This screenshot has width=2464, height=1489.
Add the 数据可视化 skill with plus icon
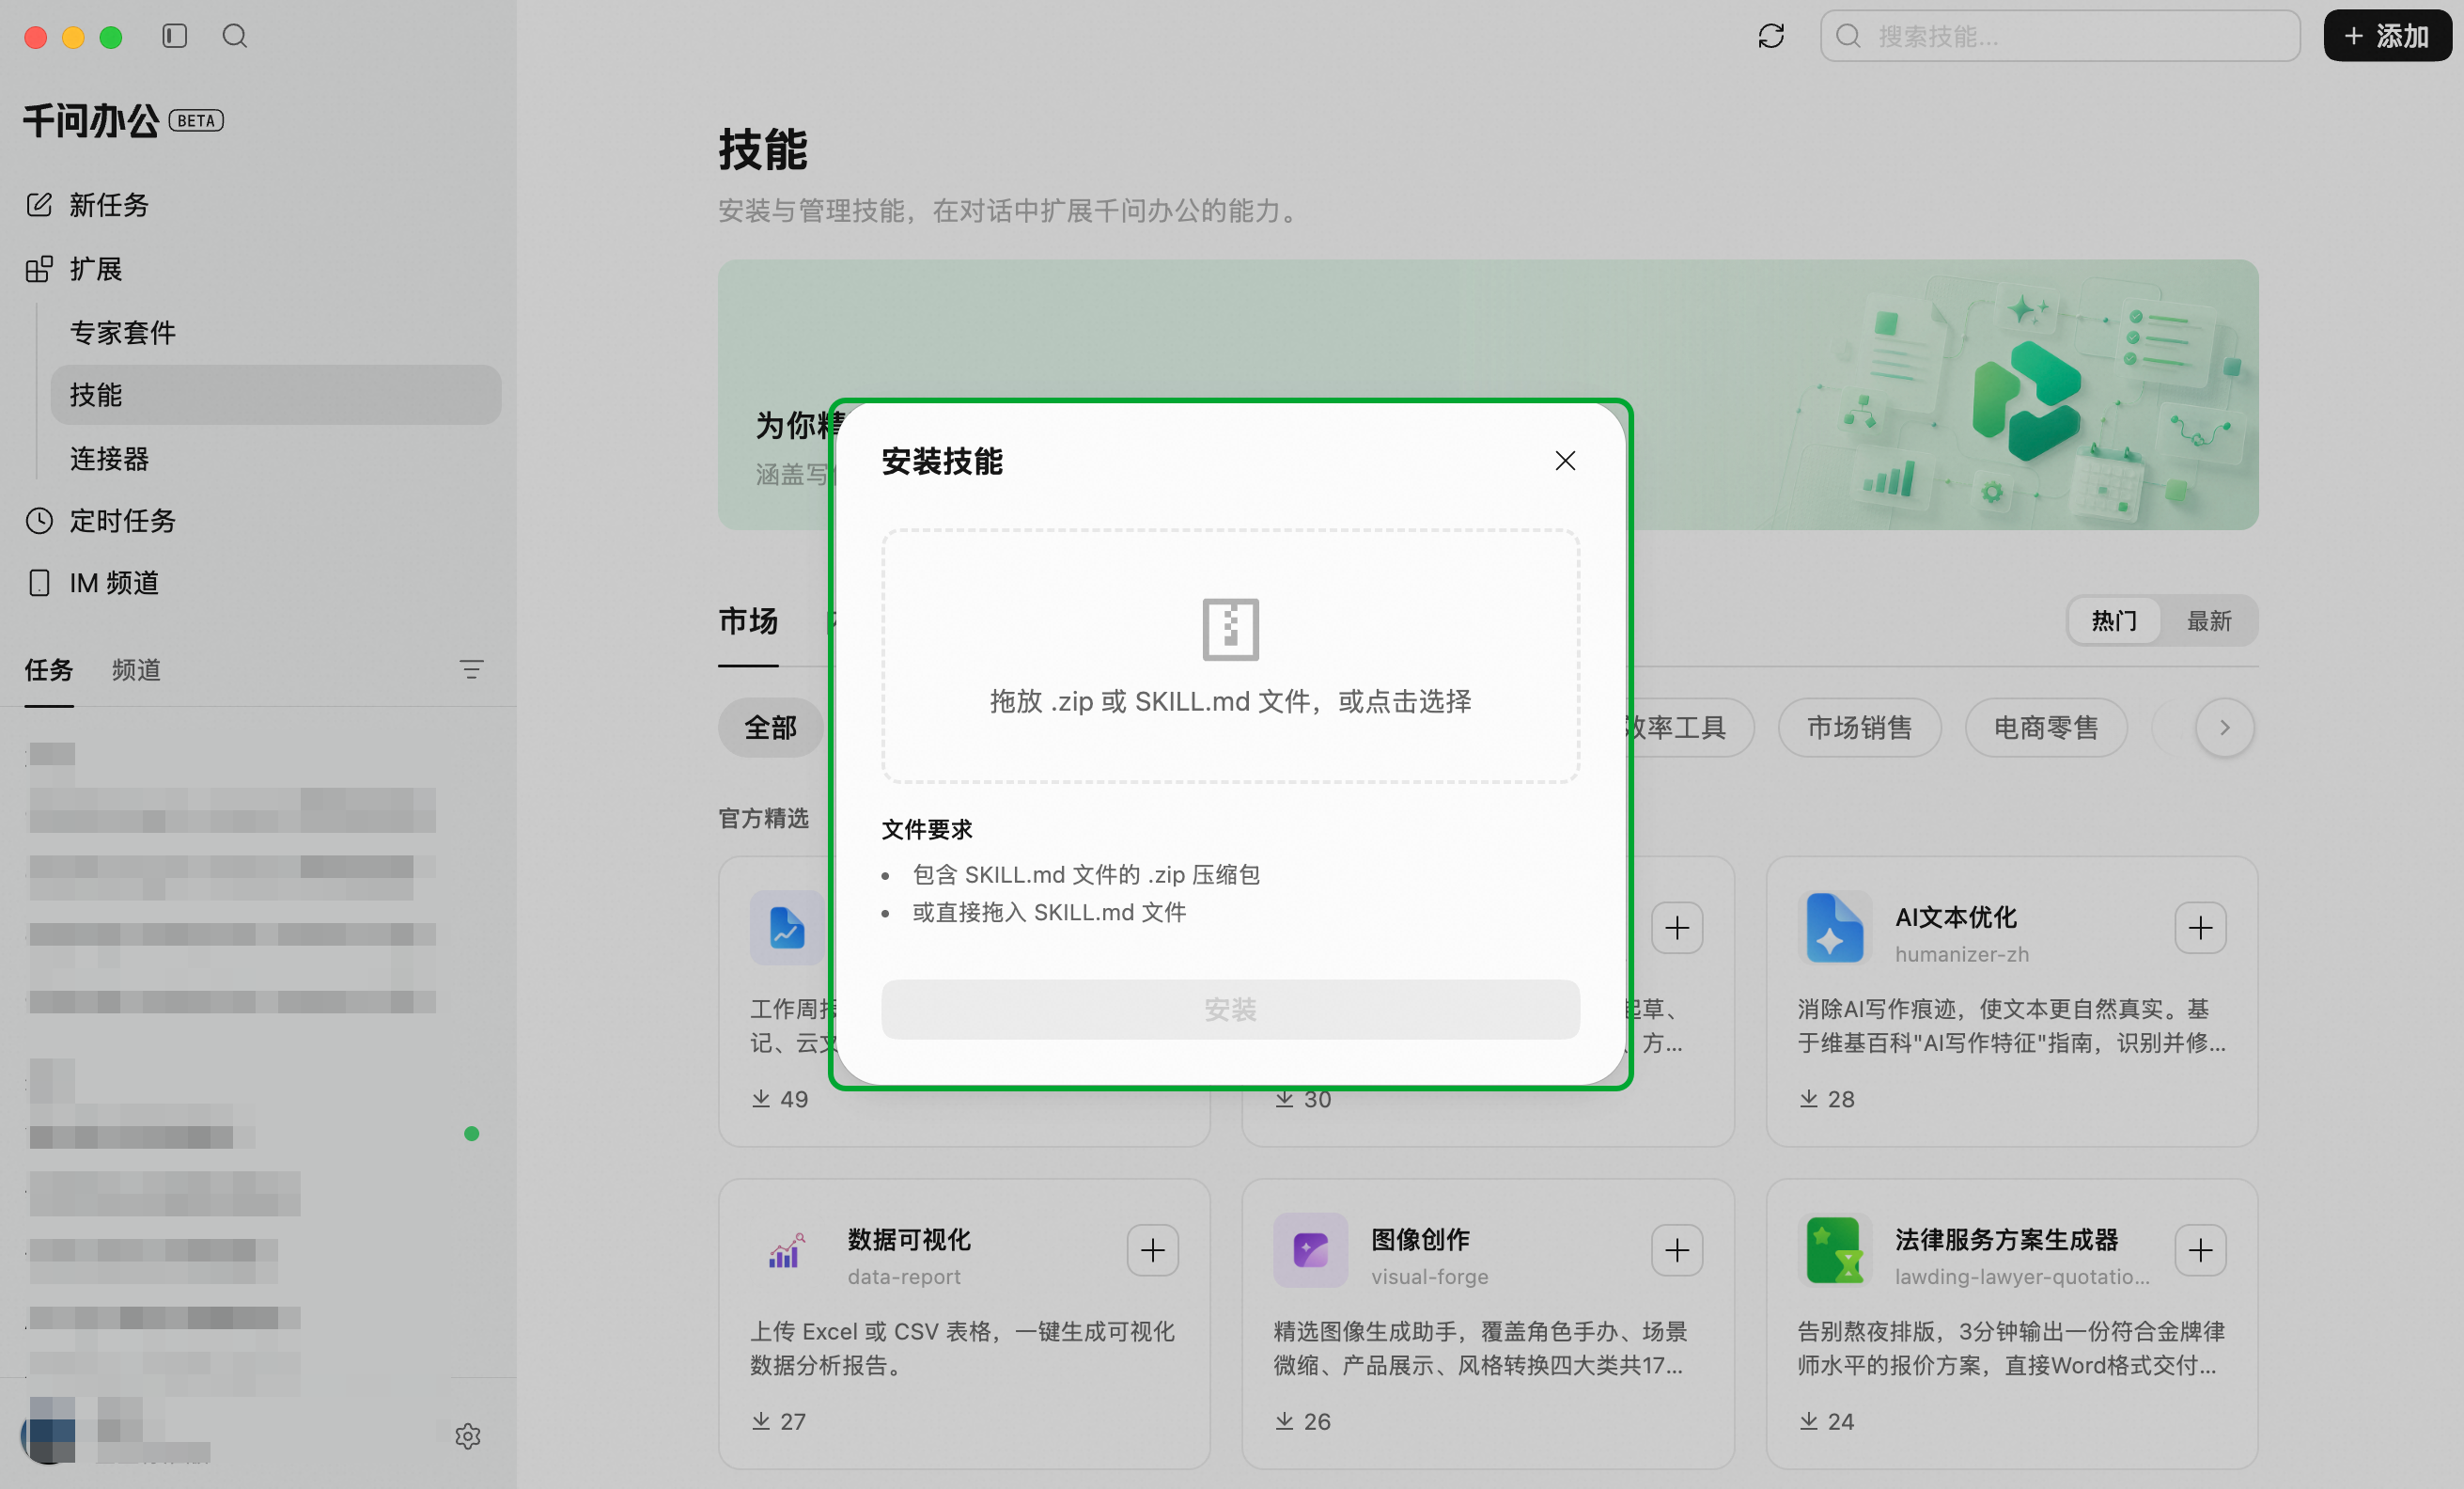click(1153, 1250)
